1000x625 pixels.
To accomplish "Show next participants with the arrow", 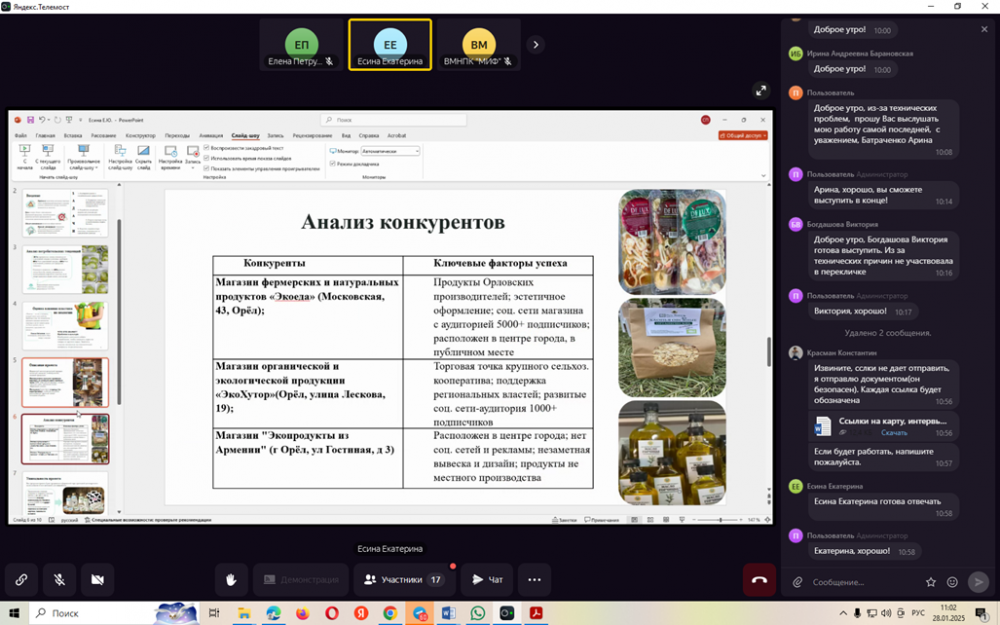I will [x=536, y=44].
